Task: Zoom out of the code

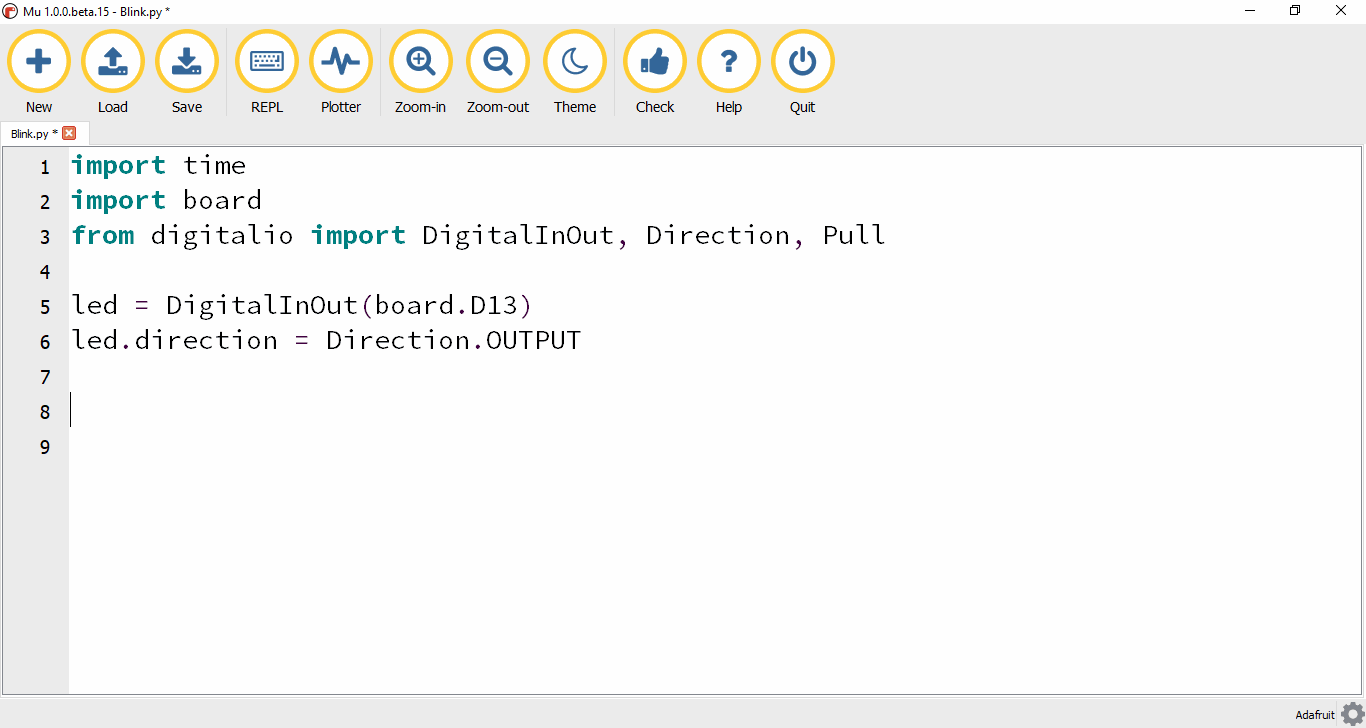Action: click(497, 61)
